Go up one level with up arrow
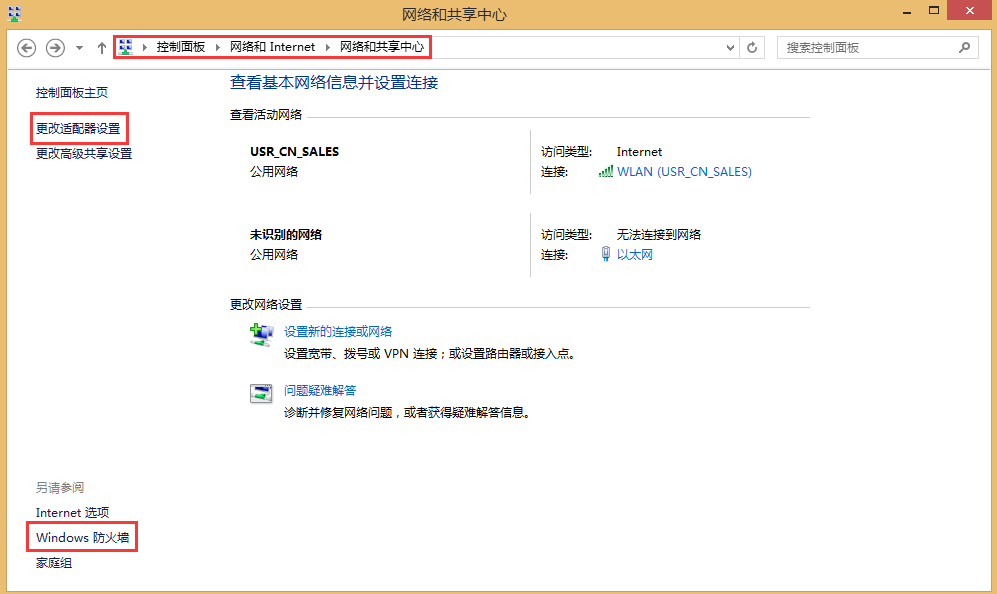 101,47
